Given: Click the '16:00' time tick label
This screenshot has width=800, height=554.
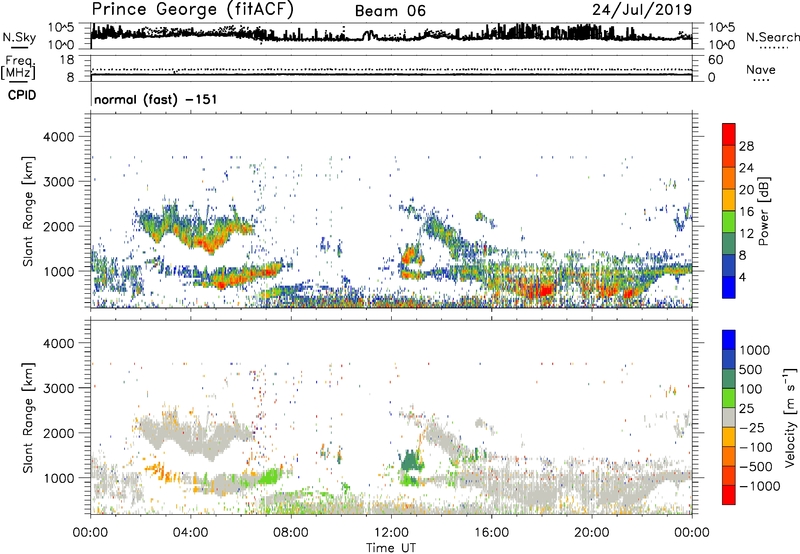Looking at the screenshot, I should tap(491, 533).
